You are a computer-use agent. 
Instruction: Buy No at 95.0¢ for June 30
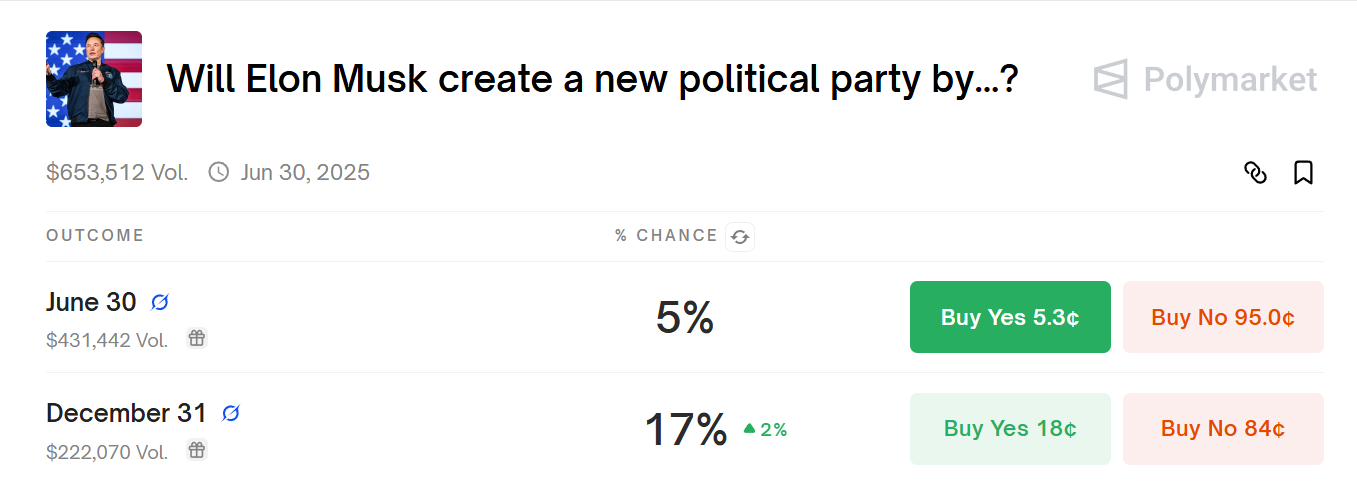click(x=1223, y=317)
